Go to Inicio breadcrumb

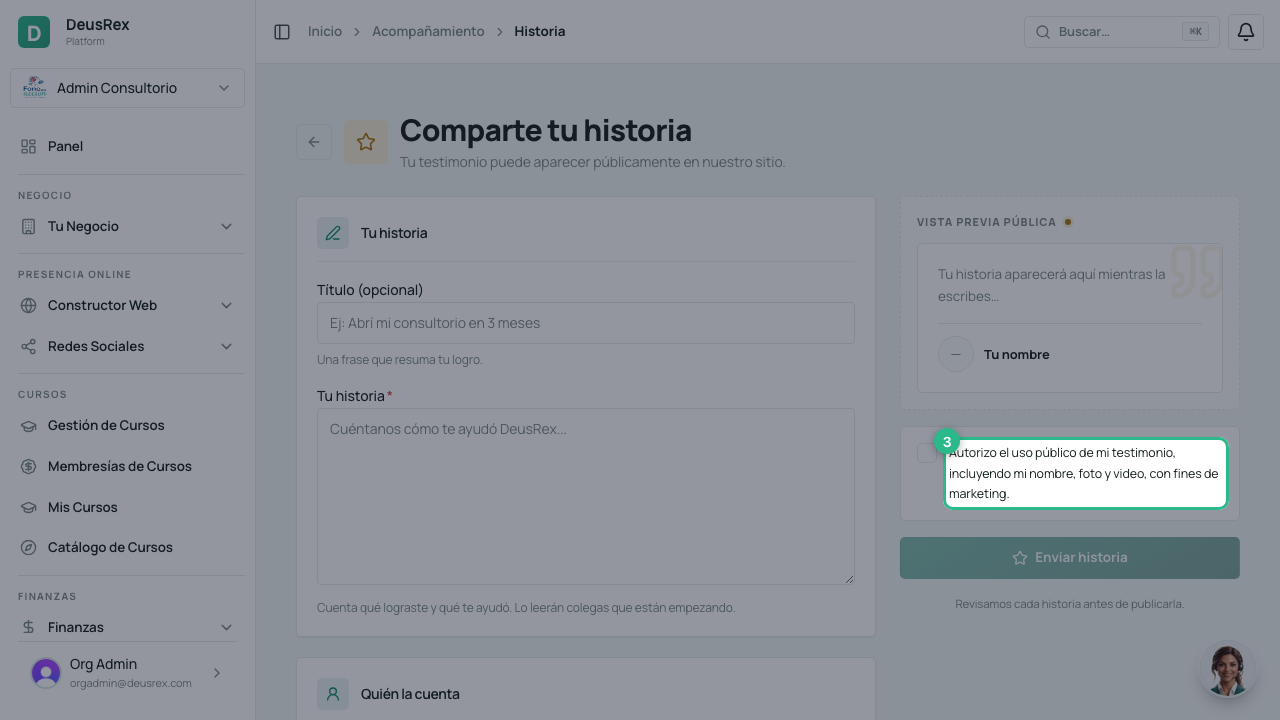(325, 32)
